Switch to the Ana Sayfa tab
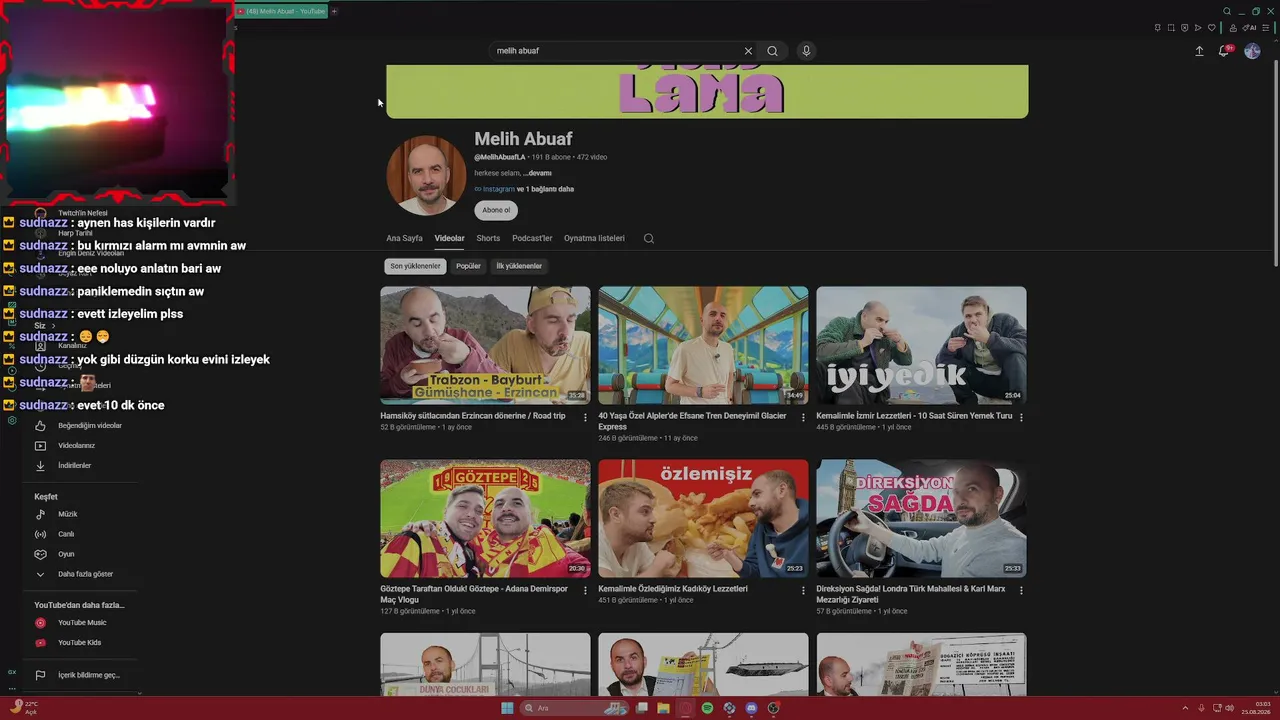The width and height of the screenshot is (1280, 720). tap(405, 239)
